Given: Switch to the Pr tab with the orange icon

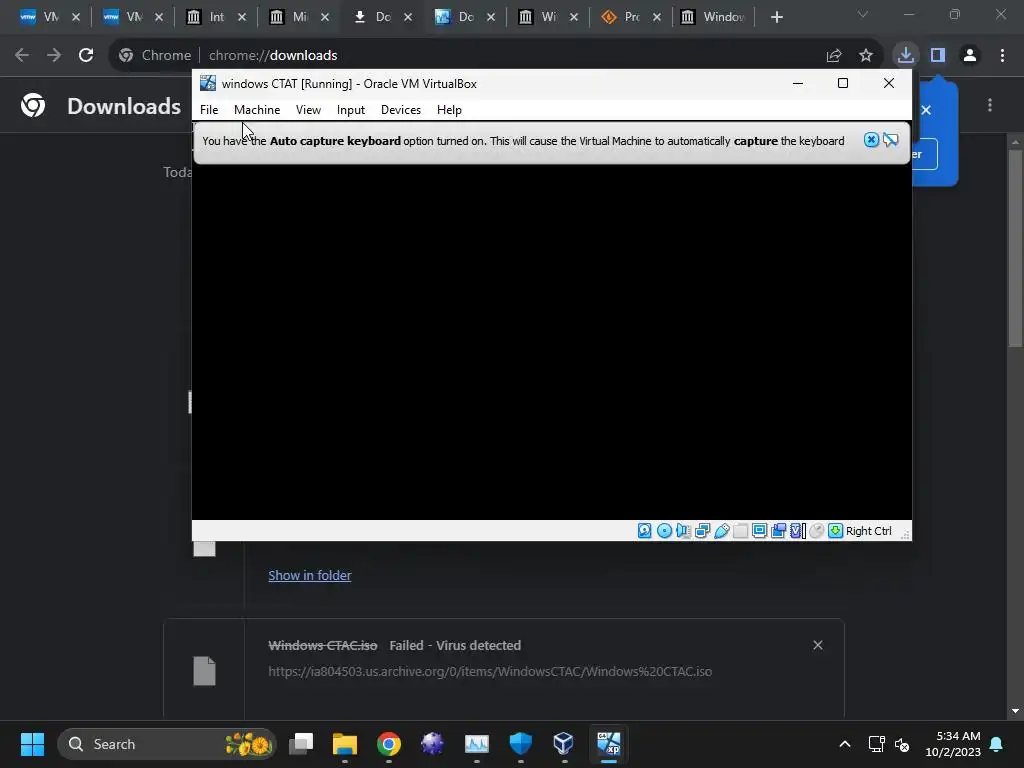Looking at the screenshot, I should pyautogui.click(x=622, y=17).
